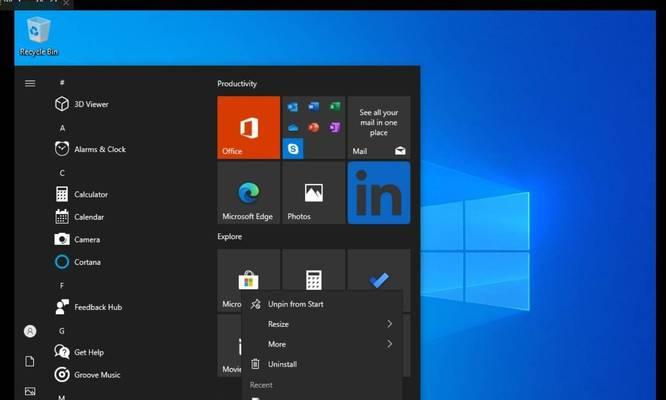Open Cortana app entry
Viewport: 666px width, 400px height.
tap(78, 262)
